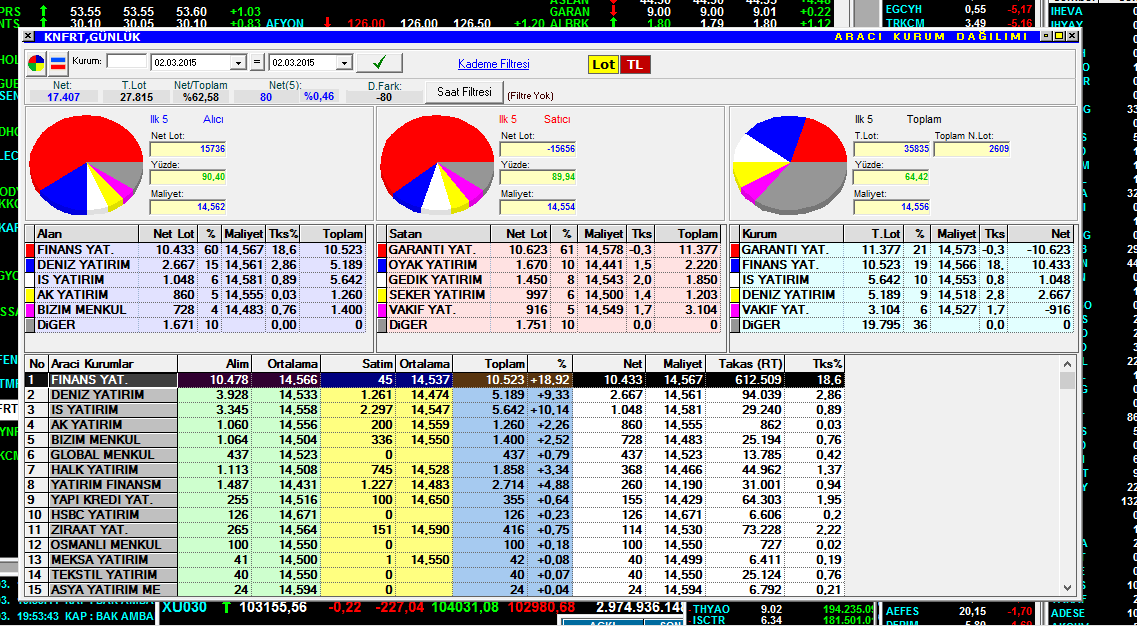Click the pie chart view icon
This screenshot has width=1137, height=626.
(36, 64)
